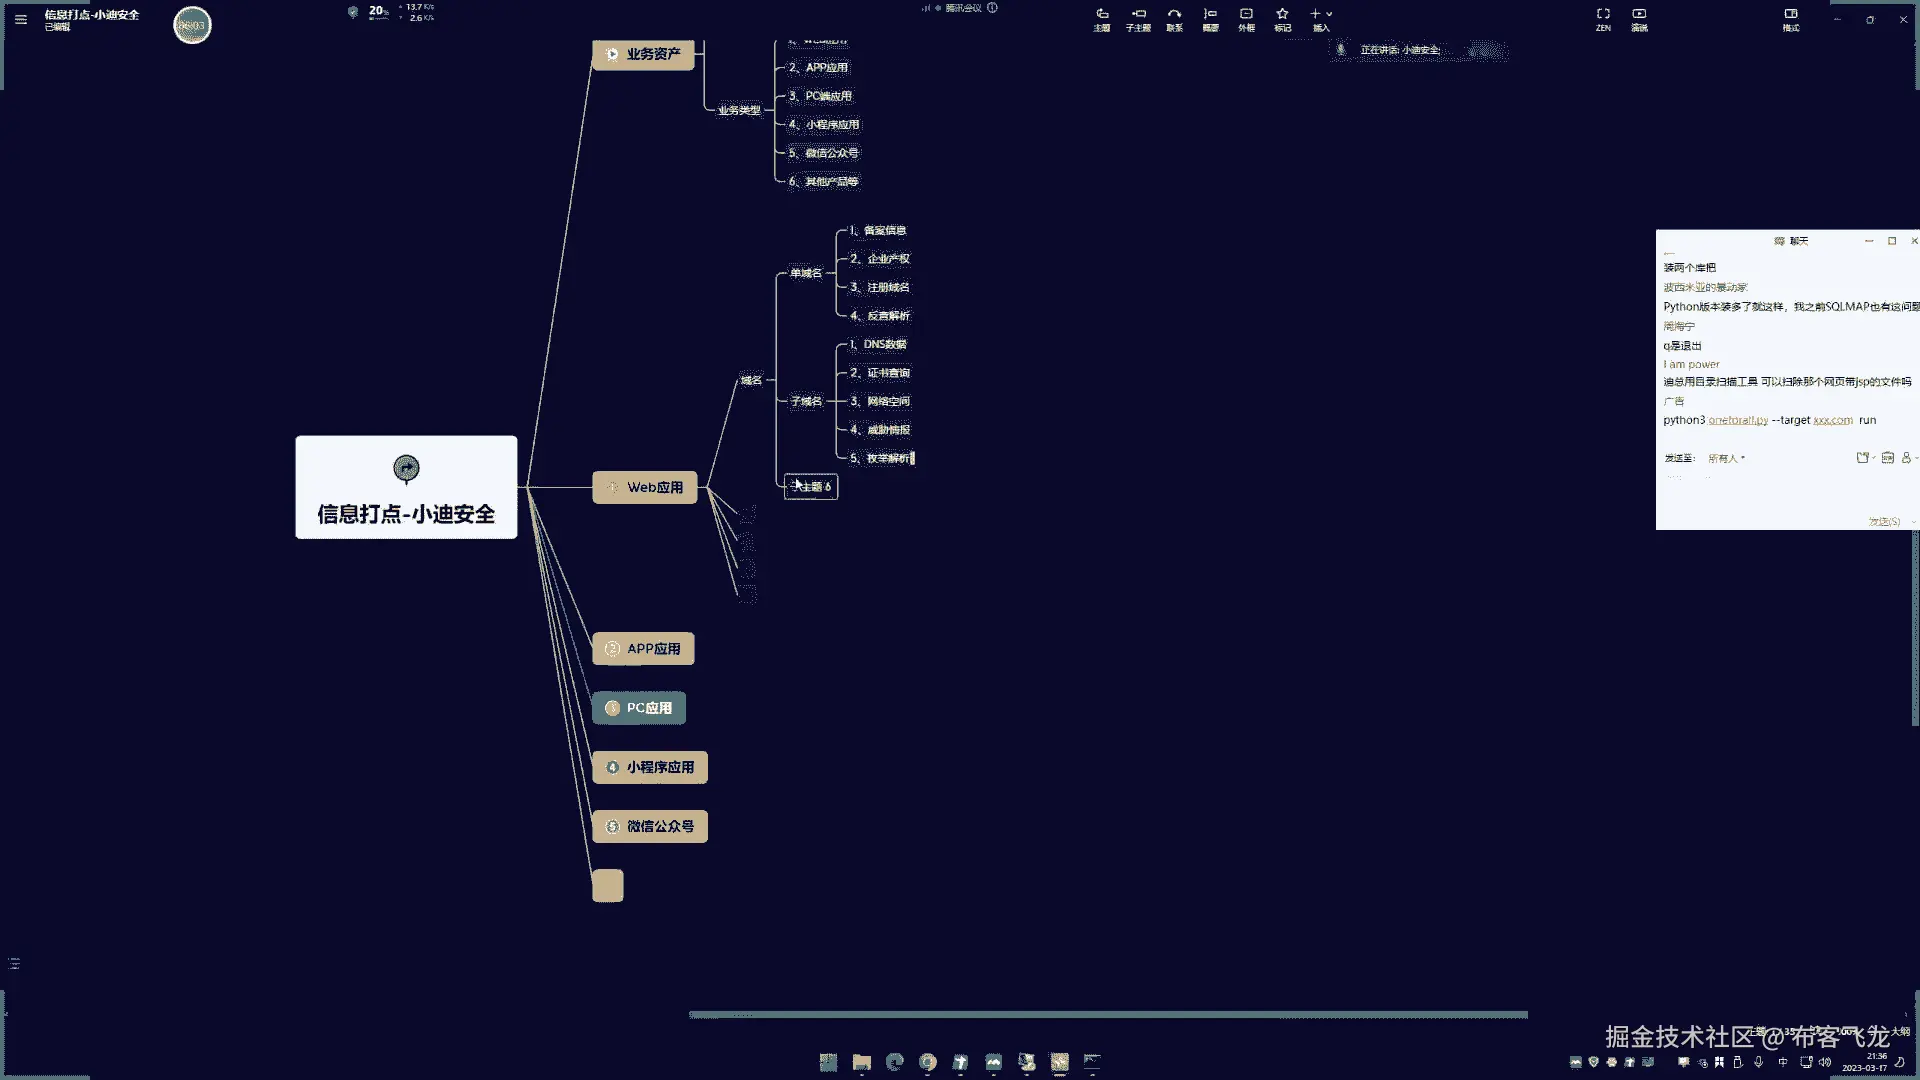Toggle outline view at bottom-left
Screen dimensions: 1920x1080
coord(14,963)
